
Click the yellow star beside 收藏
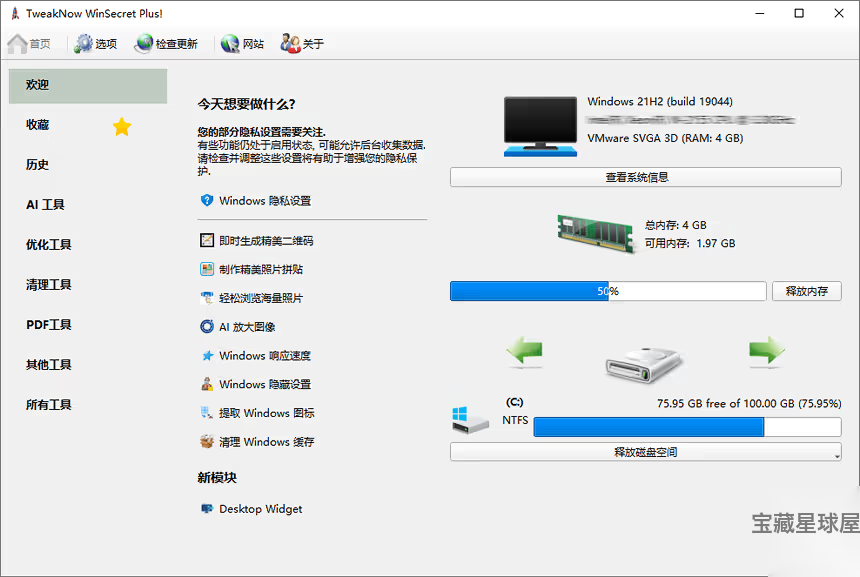tap(122, 127)
